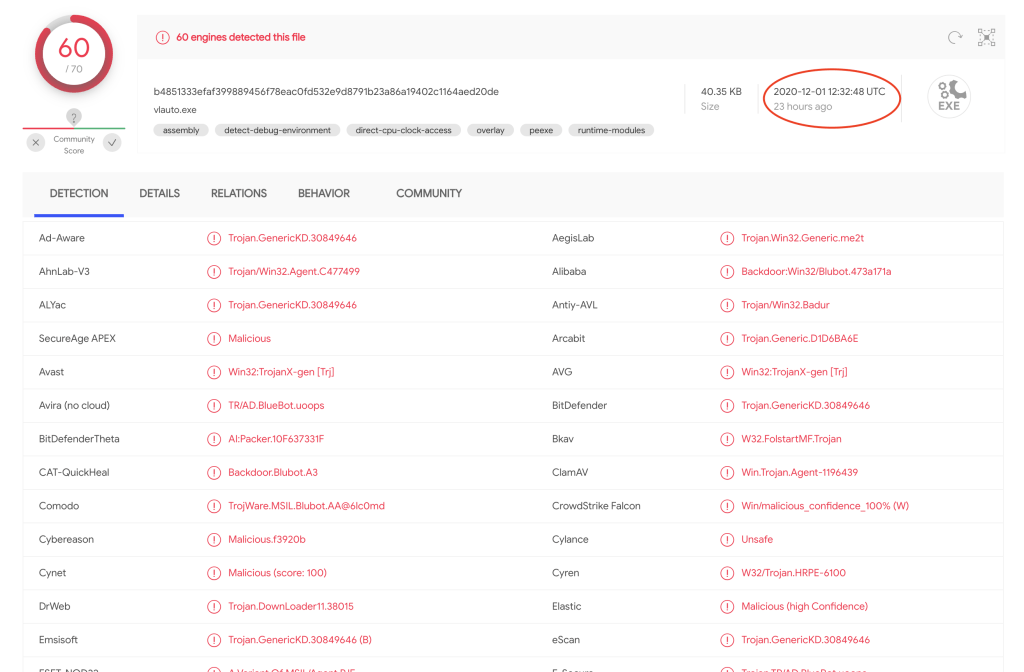The image size is (1024, 672).
Task: Vote up with community score checkmark
Action: pyautogui.click(x=112, y=143)
